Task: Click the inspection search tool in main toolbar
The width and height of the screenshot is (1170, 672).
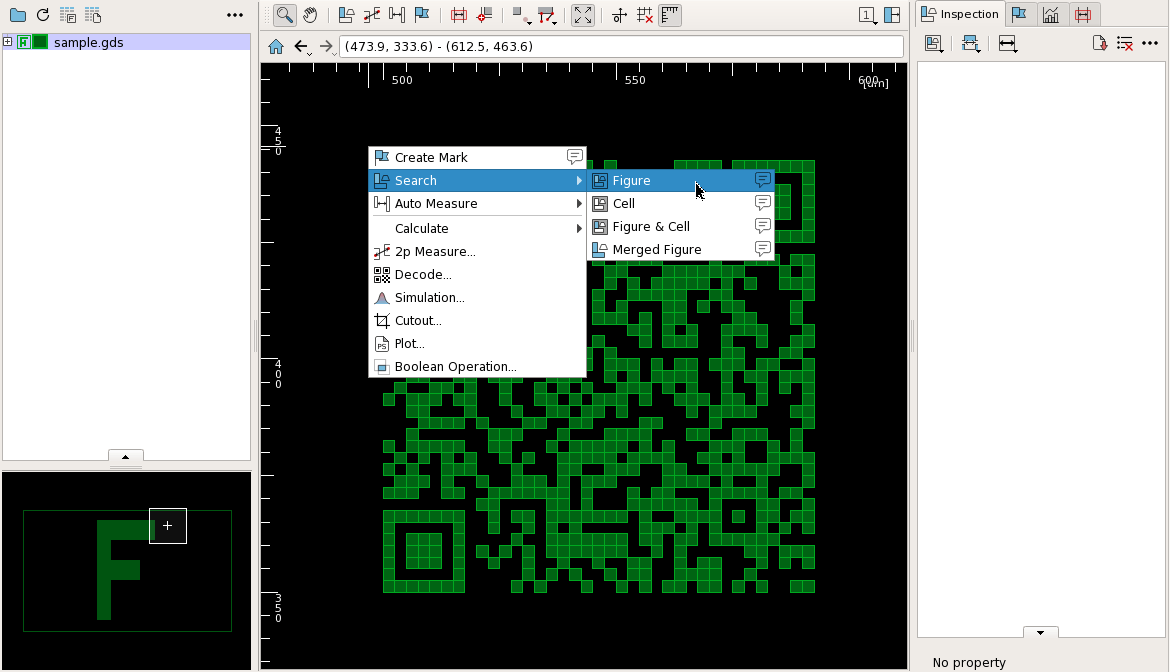Action: click(346, 15)
